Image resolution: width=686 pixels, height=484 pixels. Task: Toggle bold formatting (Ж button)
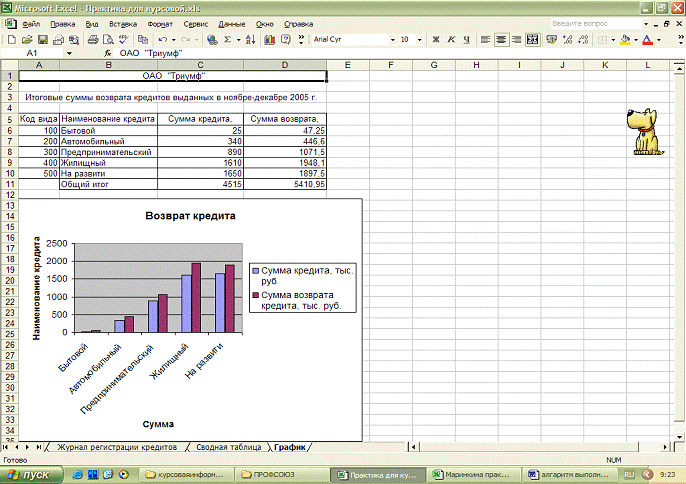(x=437, y=40)
